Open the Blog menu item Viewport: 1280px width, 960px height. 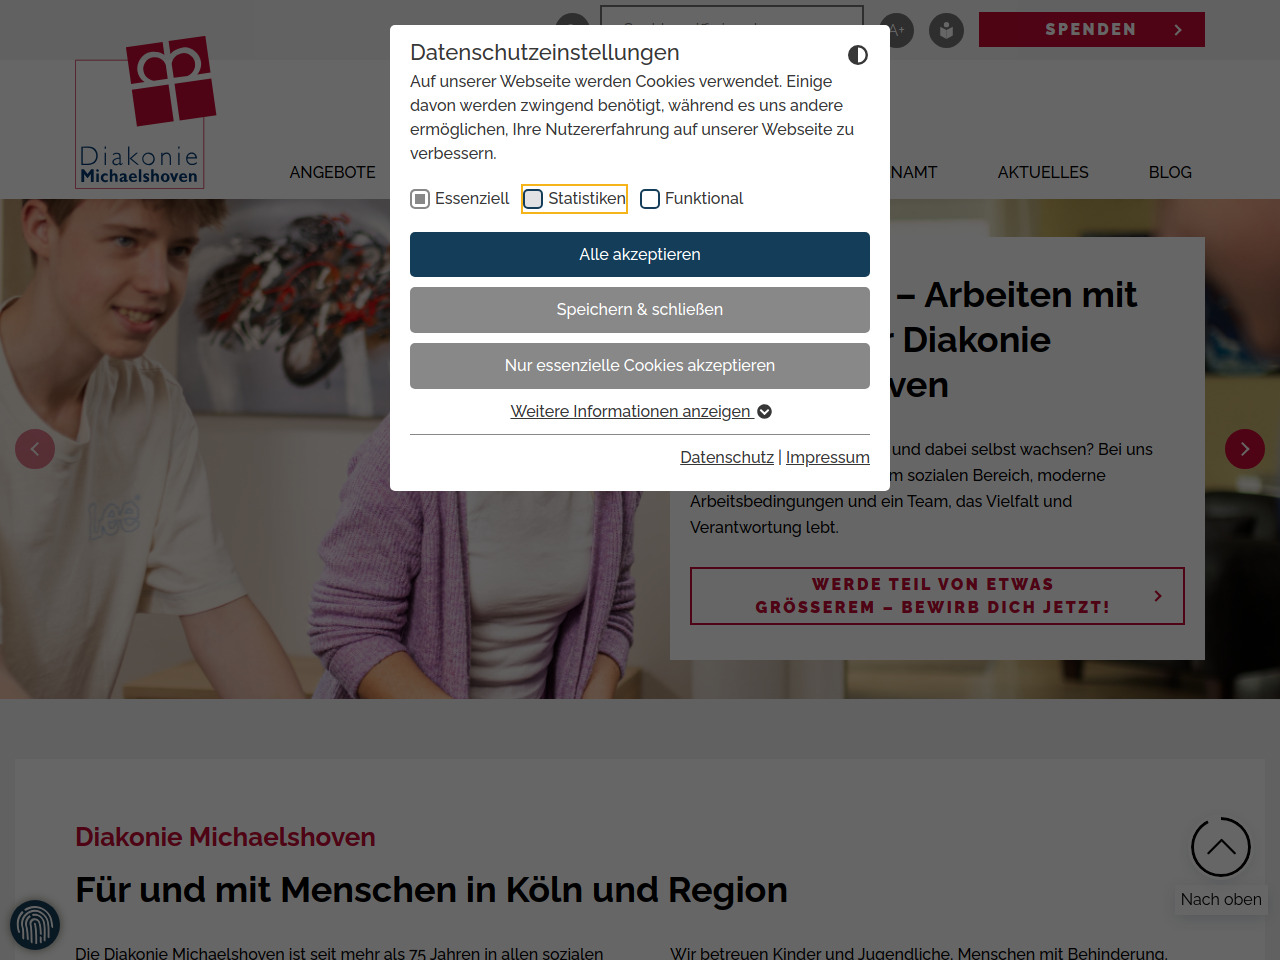coord(1169,172)
